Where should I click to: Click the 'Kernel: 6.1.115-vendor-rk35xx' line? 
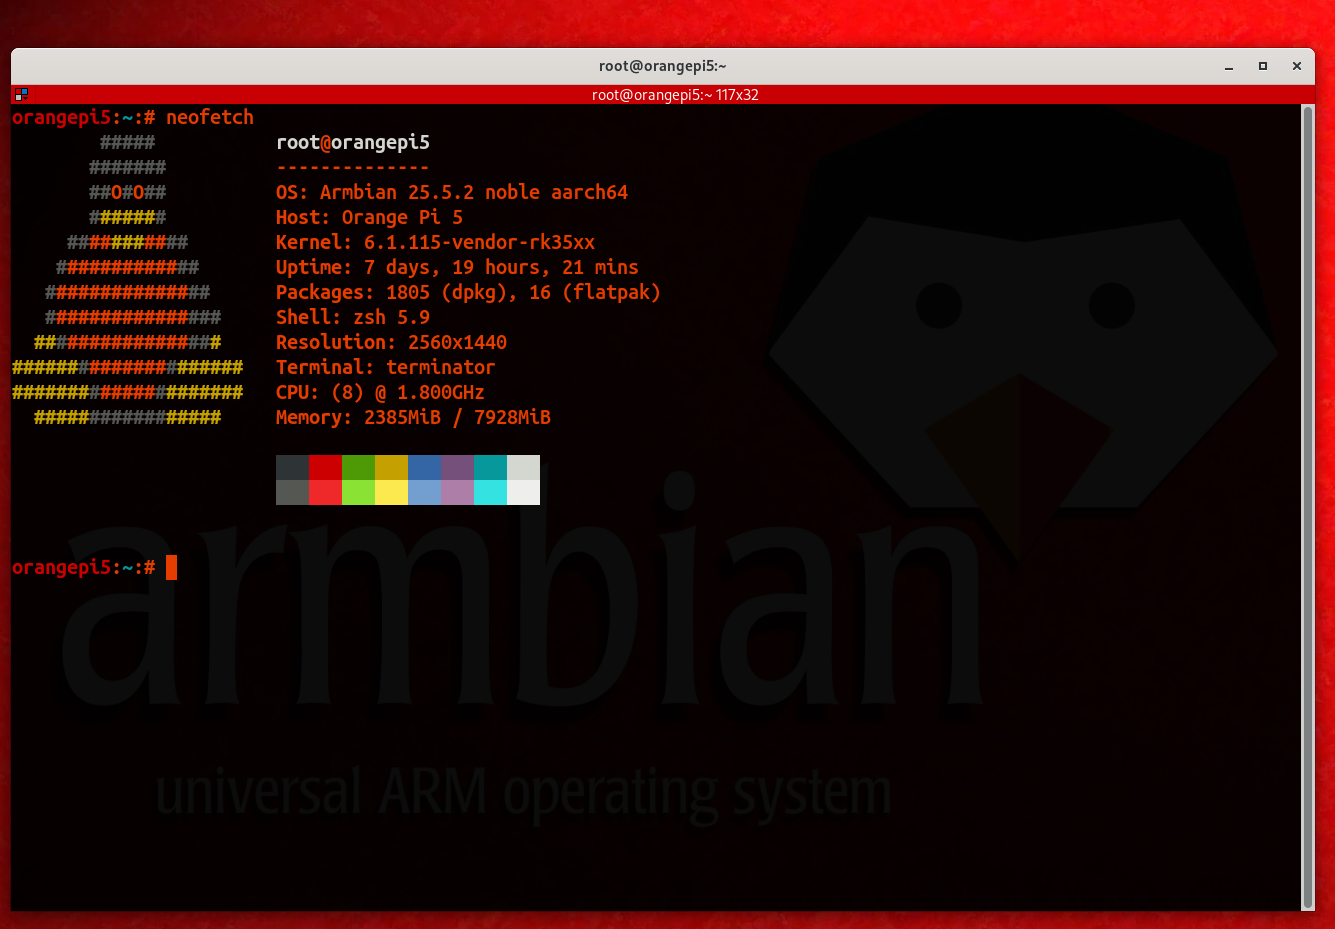(435, 242)
